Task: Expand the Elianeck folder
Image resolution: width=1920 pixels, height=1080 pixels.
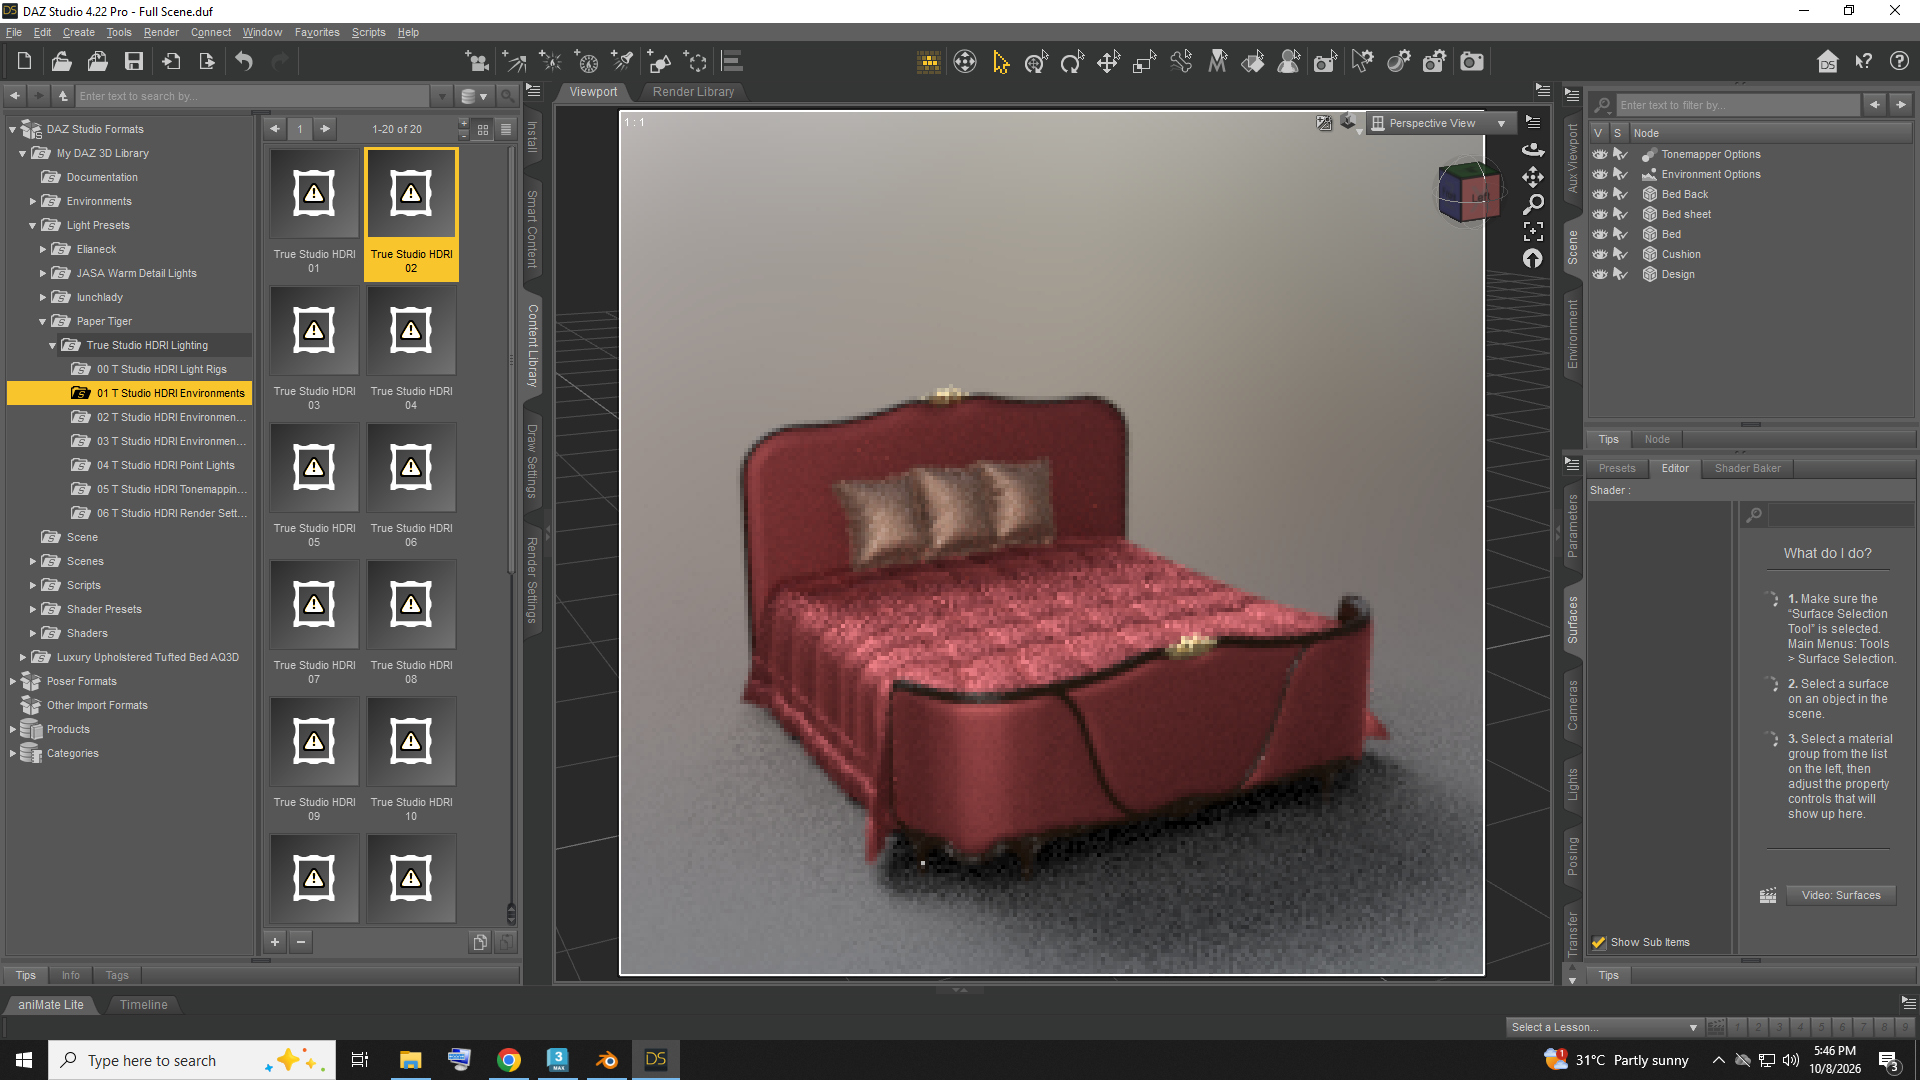Action: pyautogui.click(x=43, y=249)
